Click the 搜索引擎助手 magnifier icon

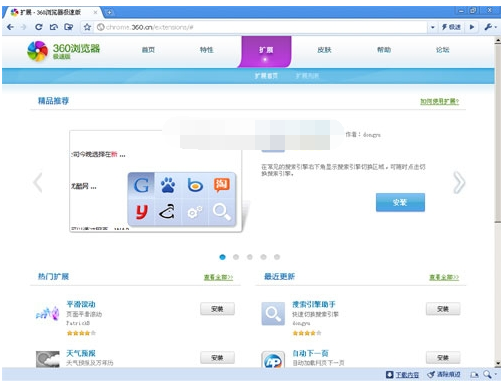pyautogui.click(x=273, y=314)
